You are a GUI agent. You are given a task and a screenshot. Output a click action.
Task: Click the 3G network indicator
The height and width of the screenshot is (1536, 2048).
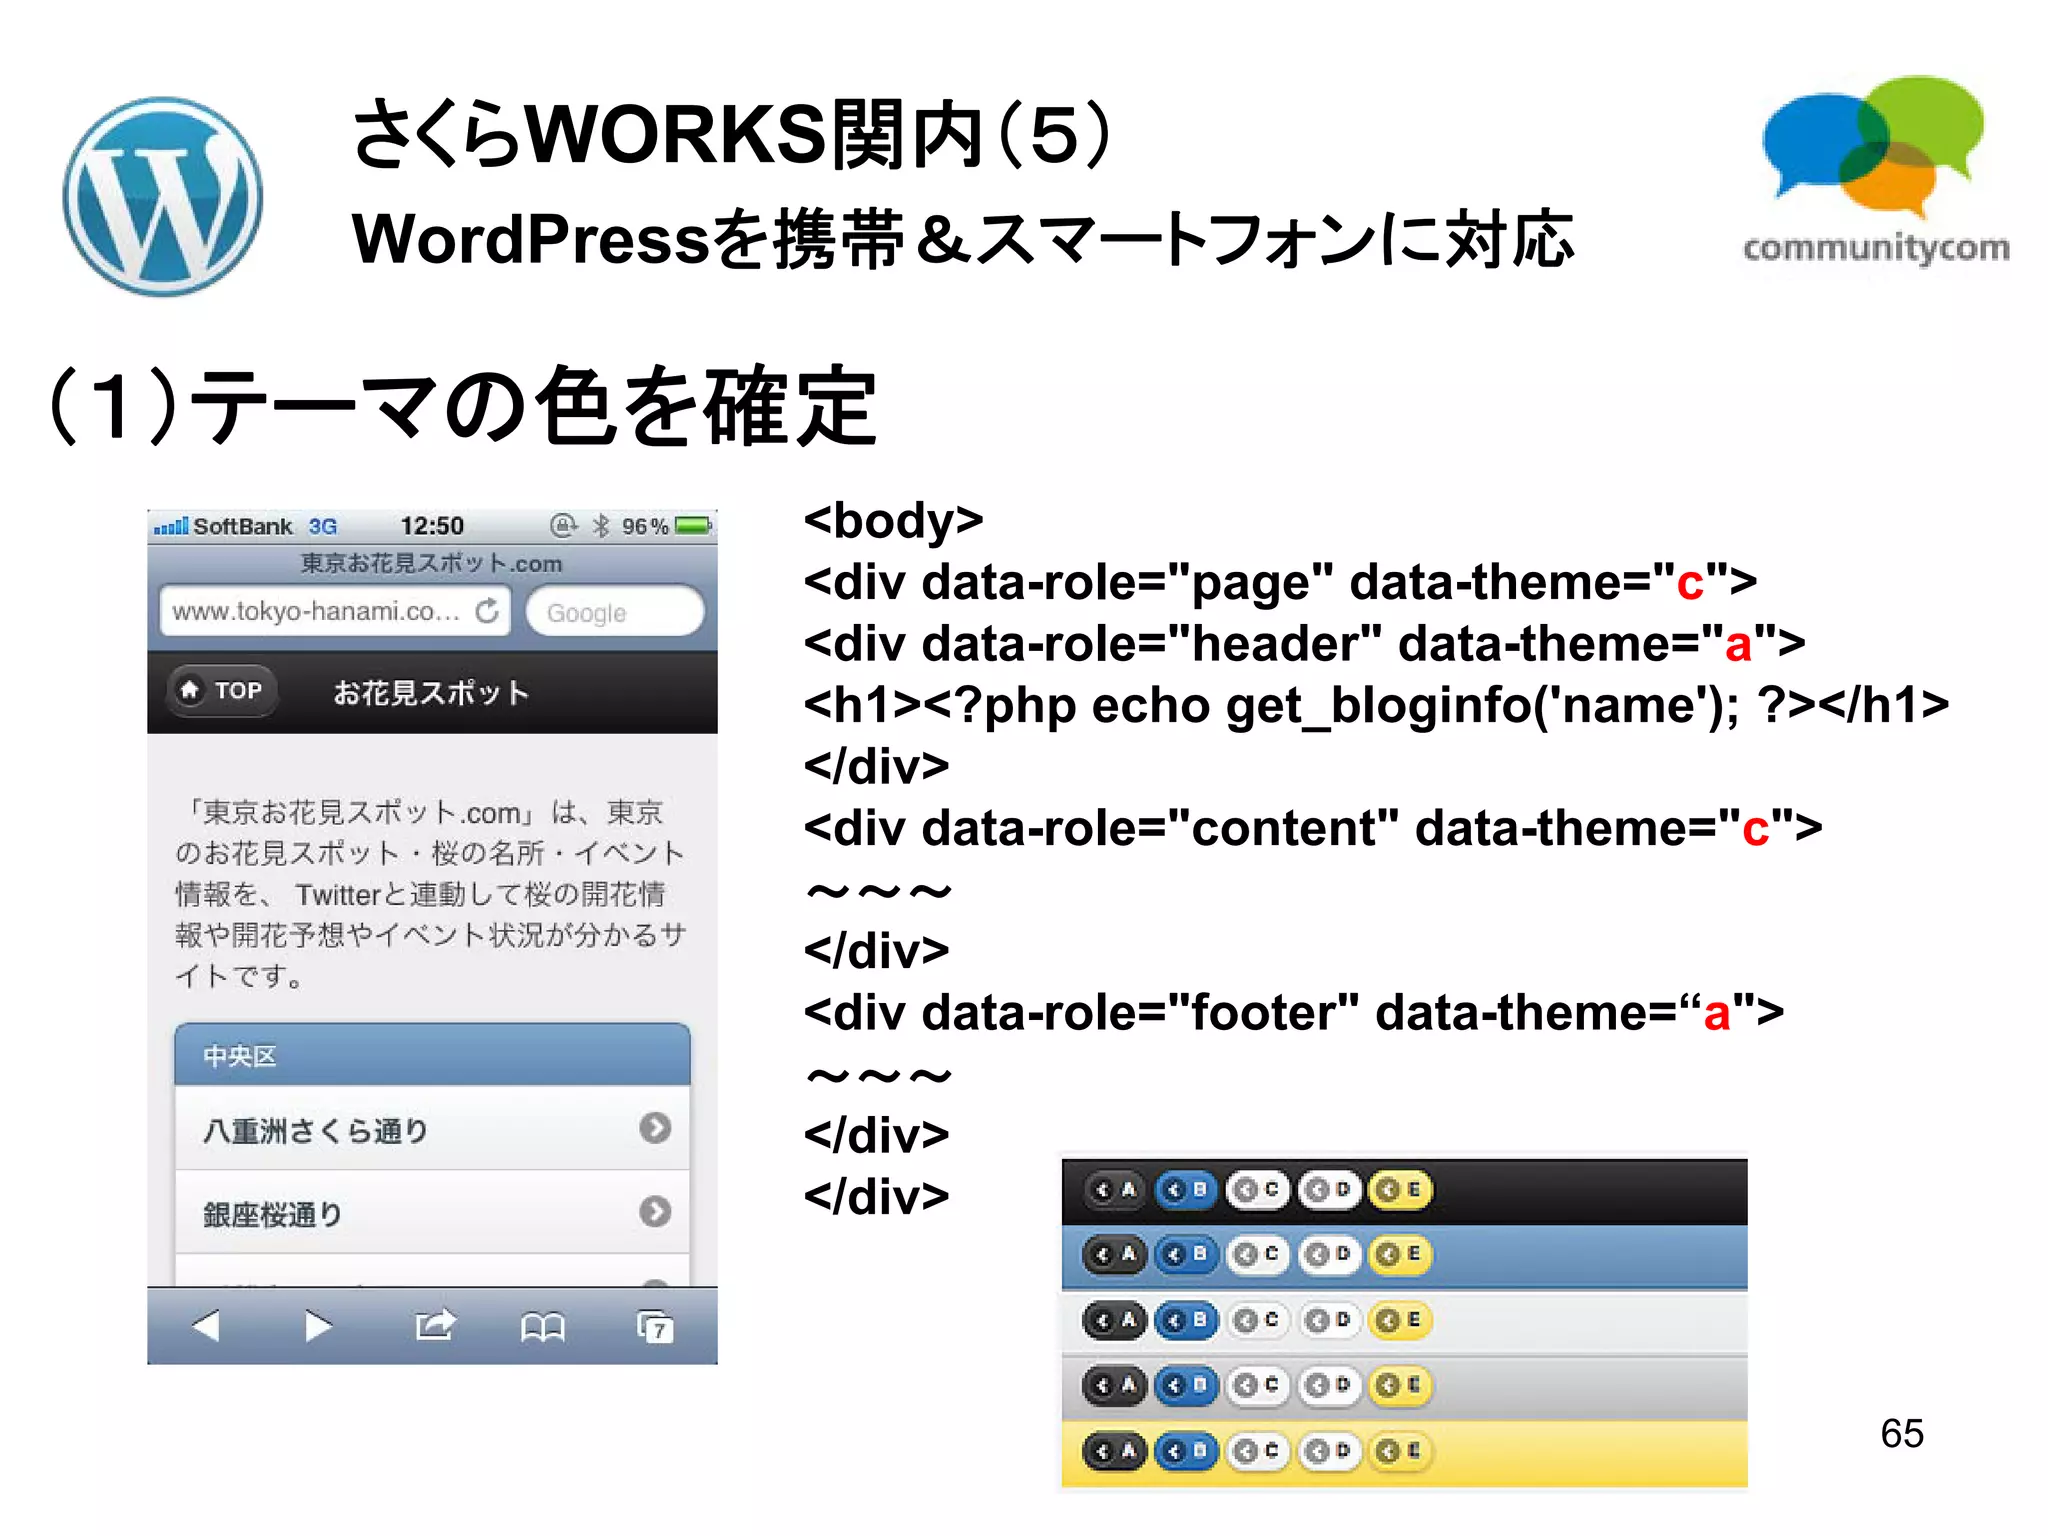tap(322, 526)
